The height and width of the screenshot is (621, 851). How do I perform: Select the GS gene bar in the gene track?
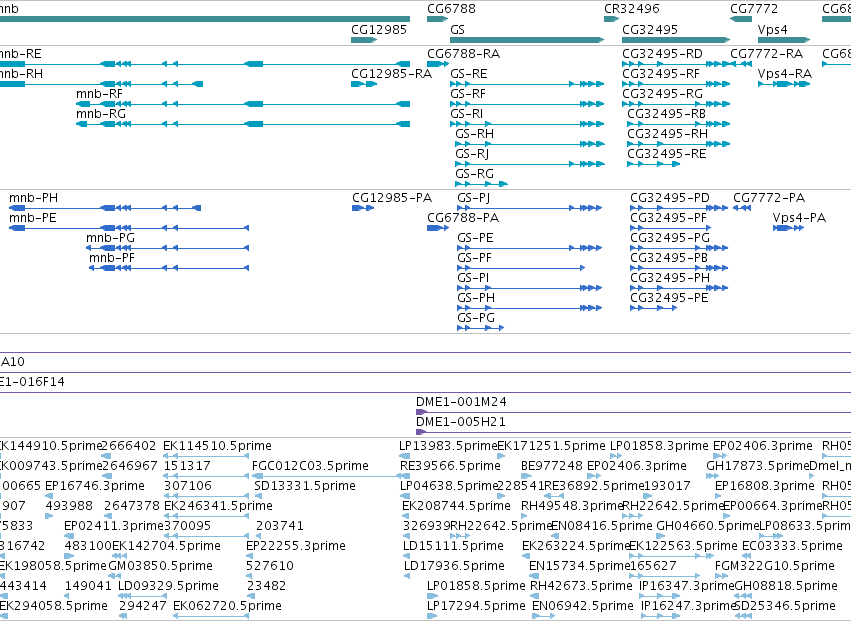tap(527, 40)
